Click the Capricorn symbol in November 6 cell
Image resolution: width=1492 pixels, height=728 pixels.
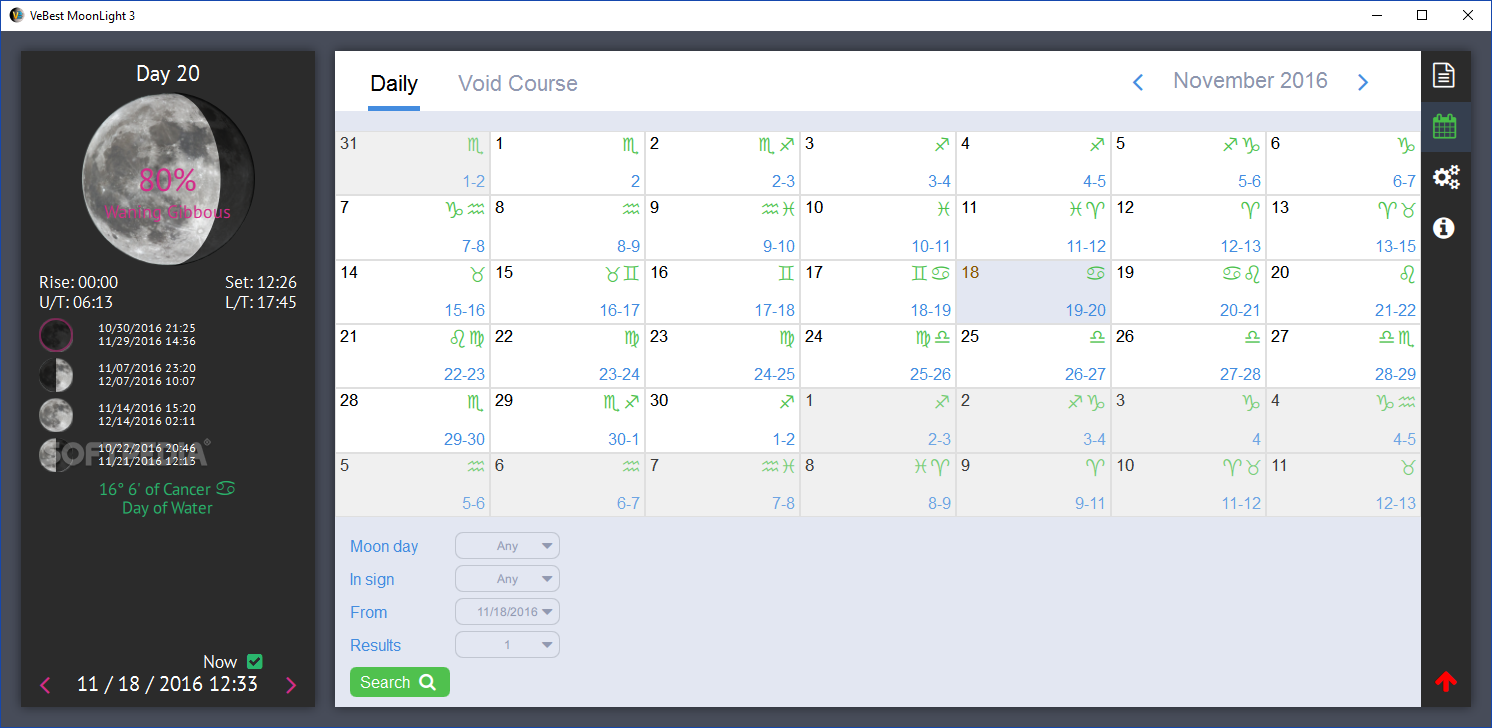click(x=1407, y=145)
